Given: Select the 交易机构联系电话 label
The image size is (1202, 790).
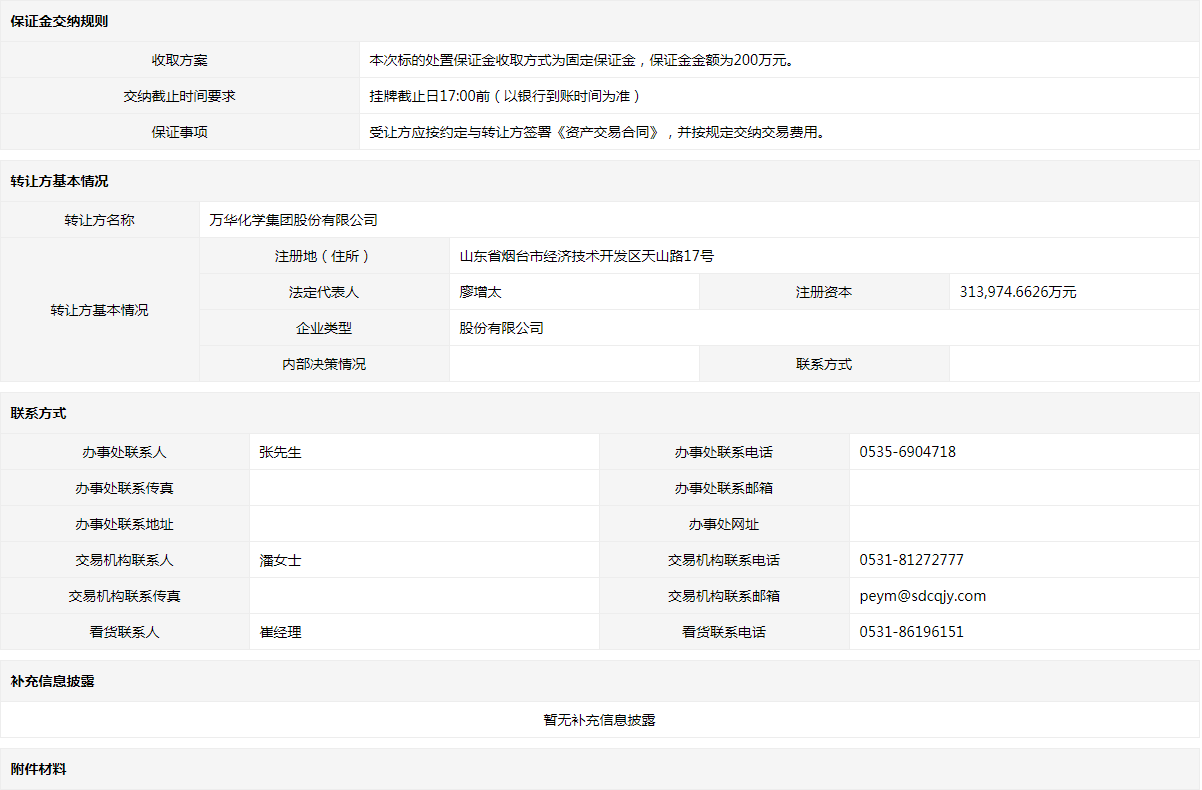Looking at the screenshot, I should [x=724, y=560].
